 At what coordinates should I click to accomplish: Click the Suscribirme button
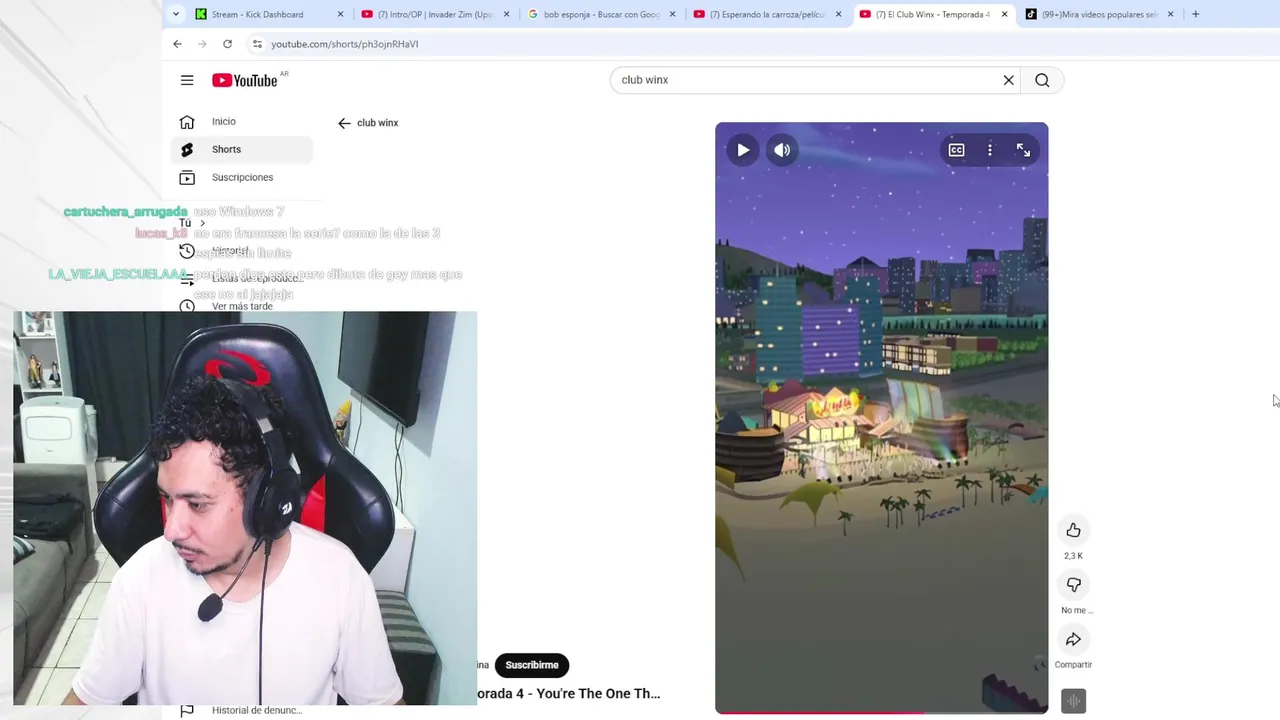[532, 665]
